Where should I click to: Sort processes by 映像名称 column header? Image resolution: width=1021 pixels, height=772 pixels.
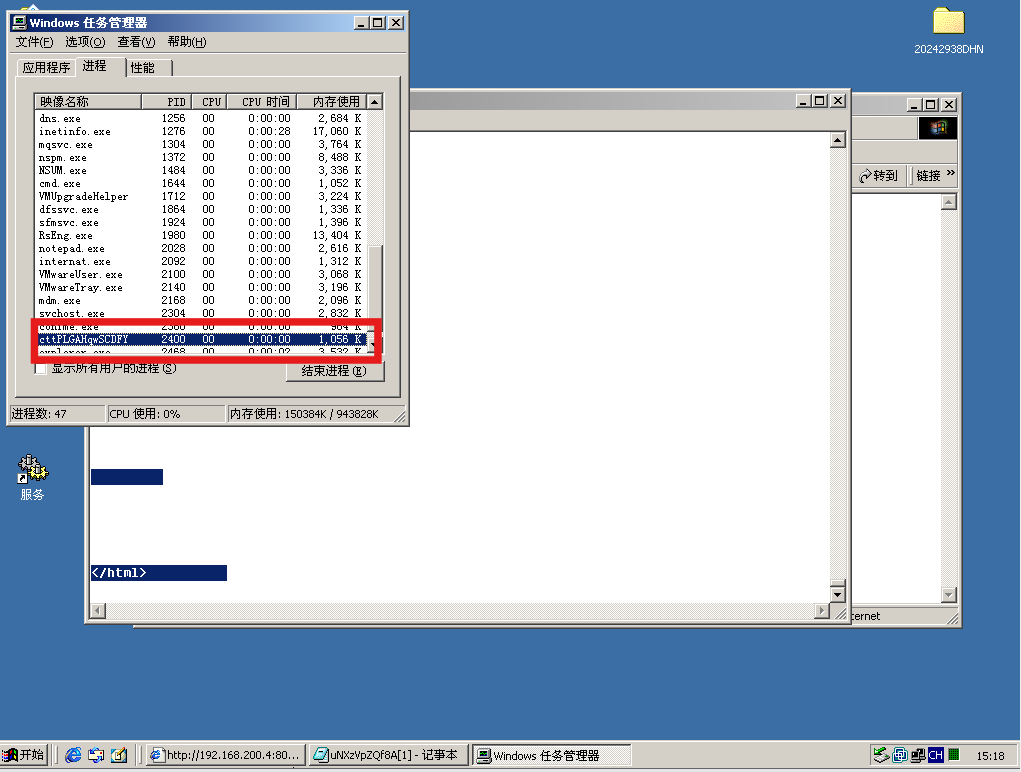[x=88, y=102]
